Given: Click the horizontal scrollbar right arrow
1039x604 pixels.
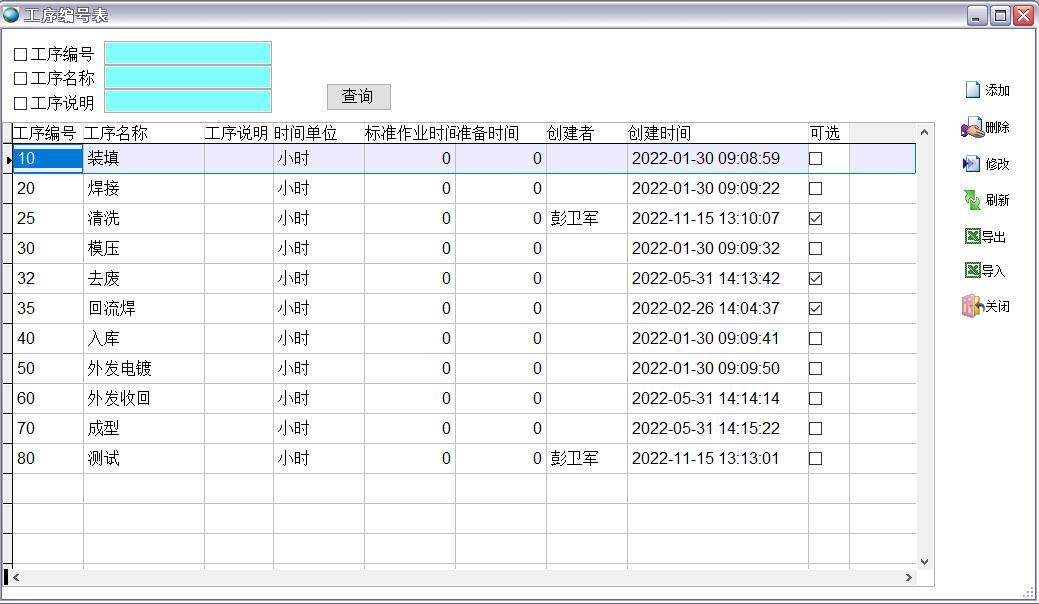Looking at the screenshot, I should 909,577.
